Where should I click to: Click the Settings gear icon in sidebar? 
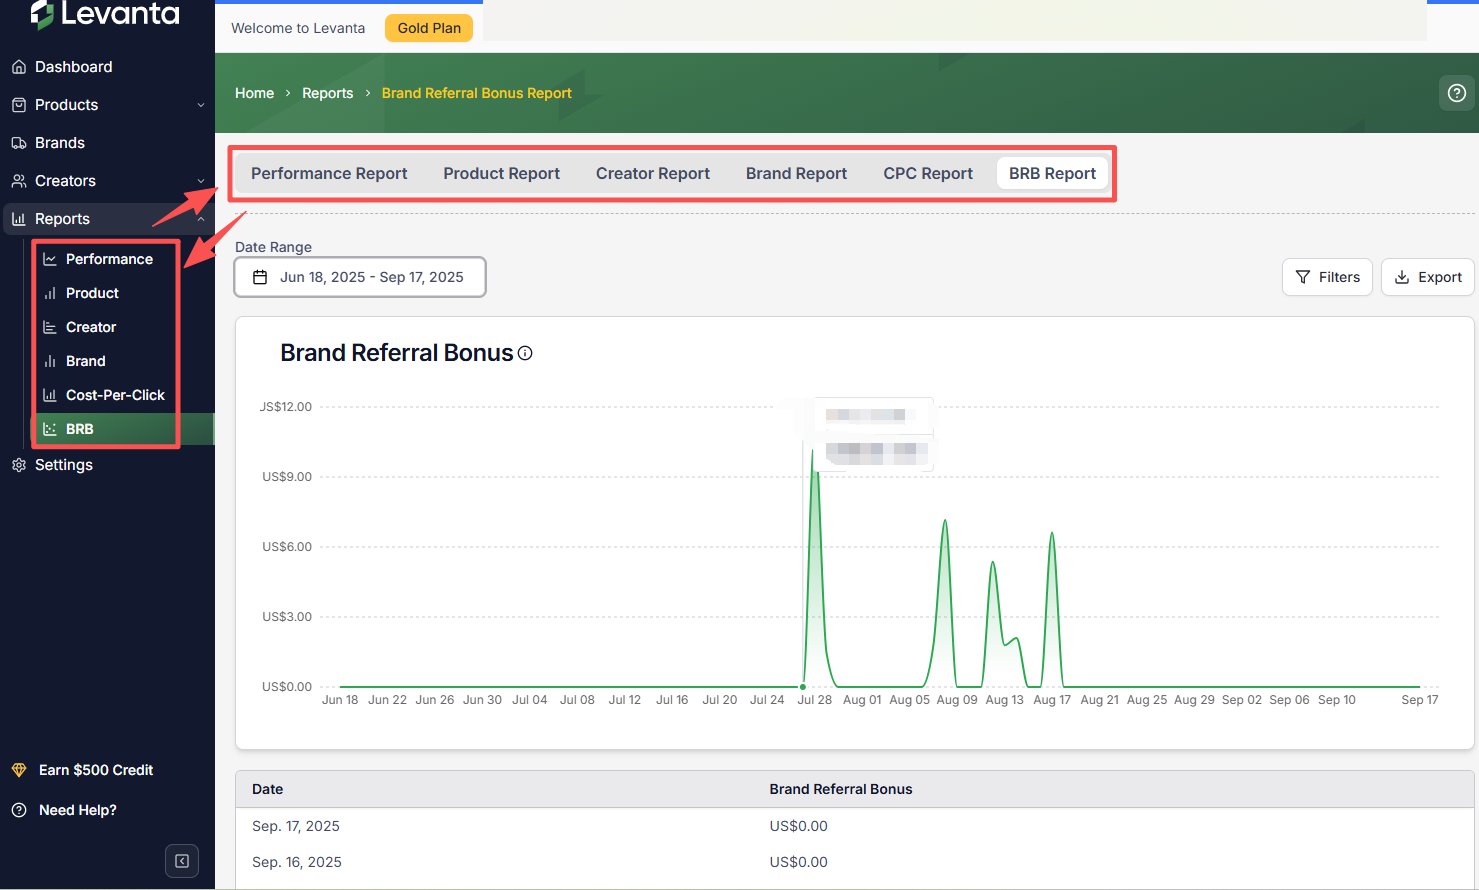pyautogui.click(x=19, y=465)
